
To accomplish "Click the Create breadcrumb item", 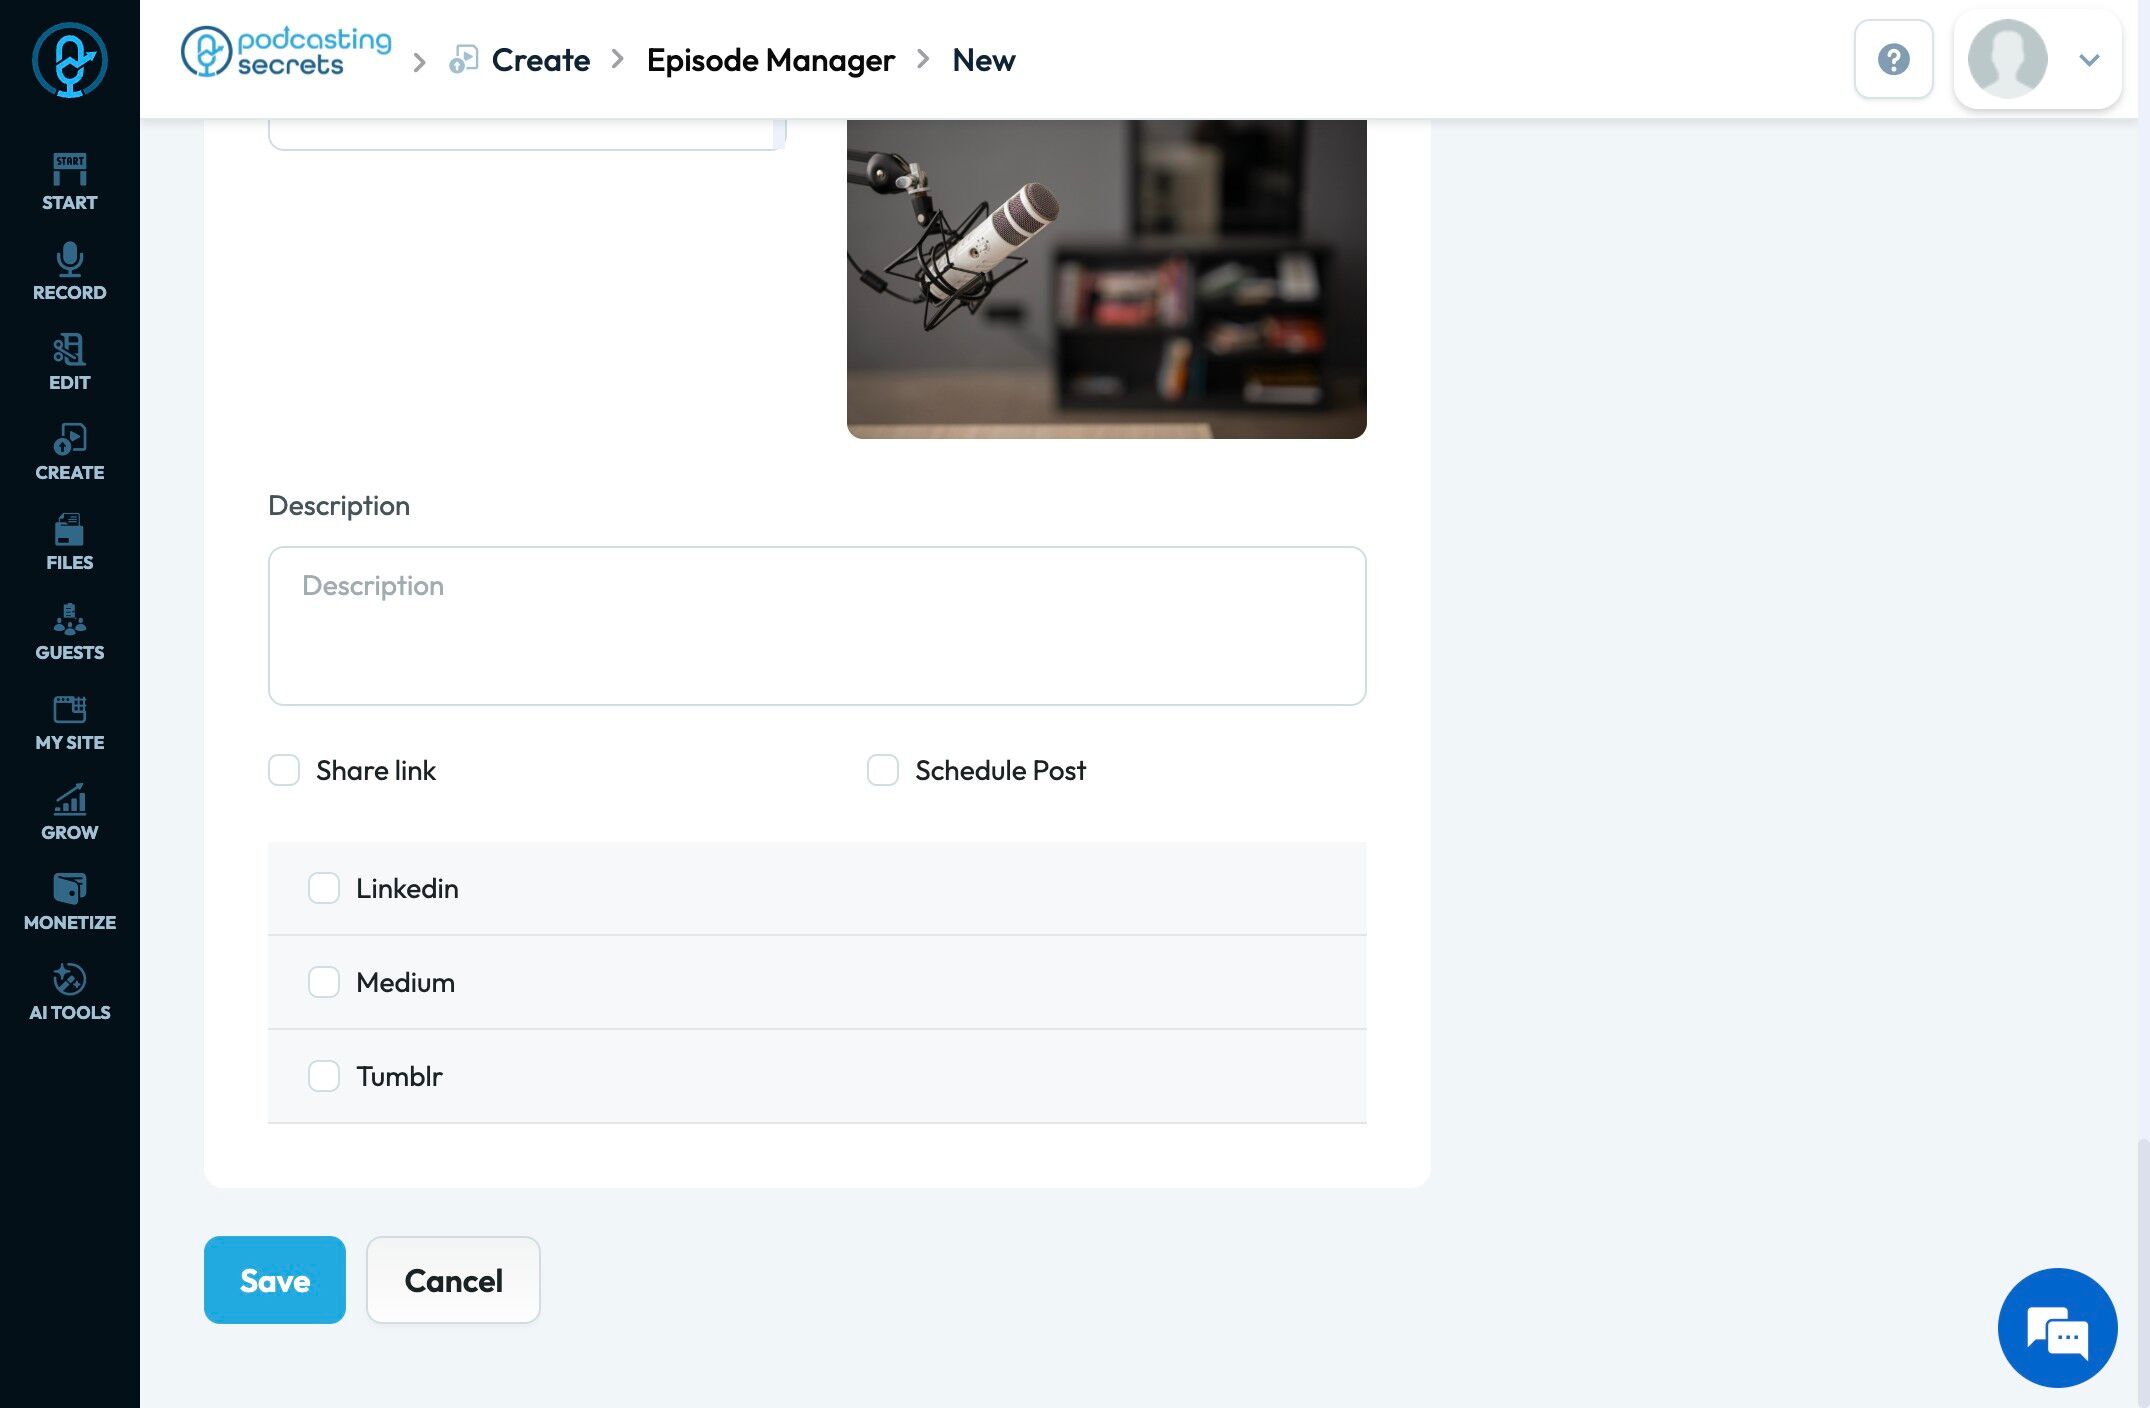I will (x=540, y=60).
